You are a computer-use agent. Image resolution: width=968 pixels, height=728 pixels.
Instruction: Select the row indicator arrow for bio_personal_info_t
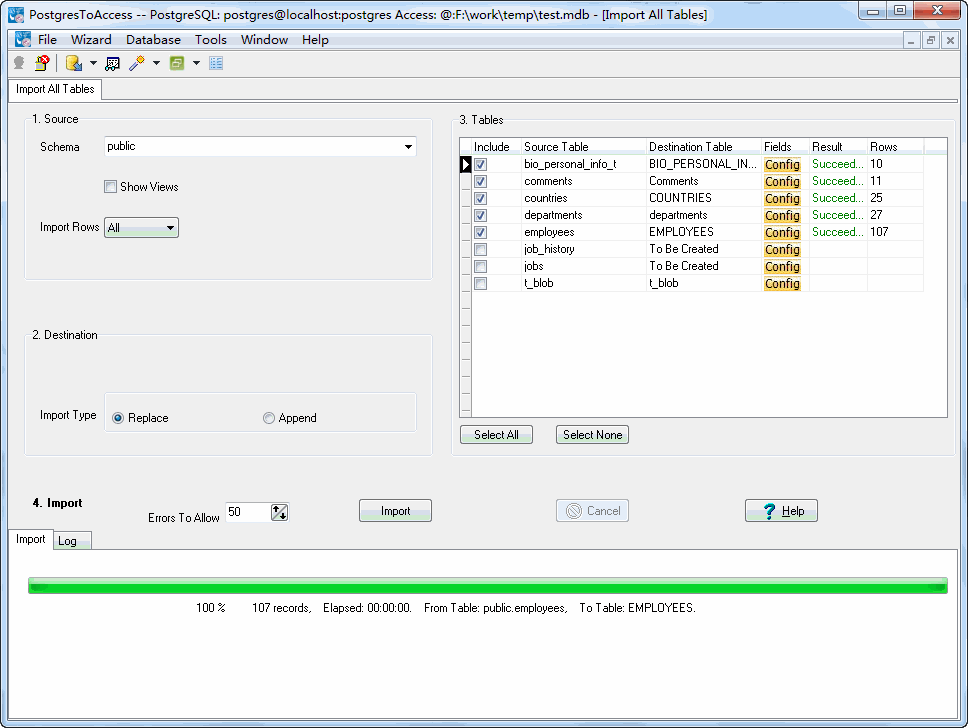[465, 164]
